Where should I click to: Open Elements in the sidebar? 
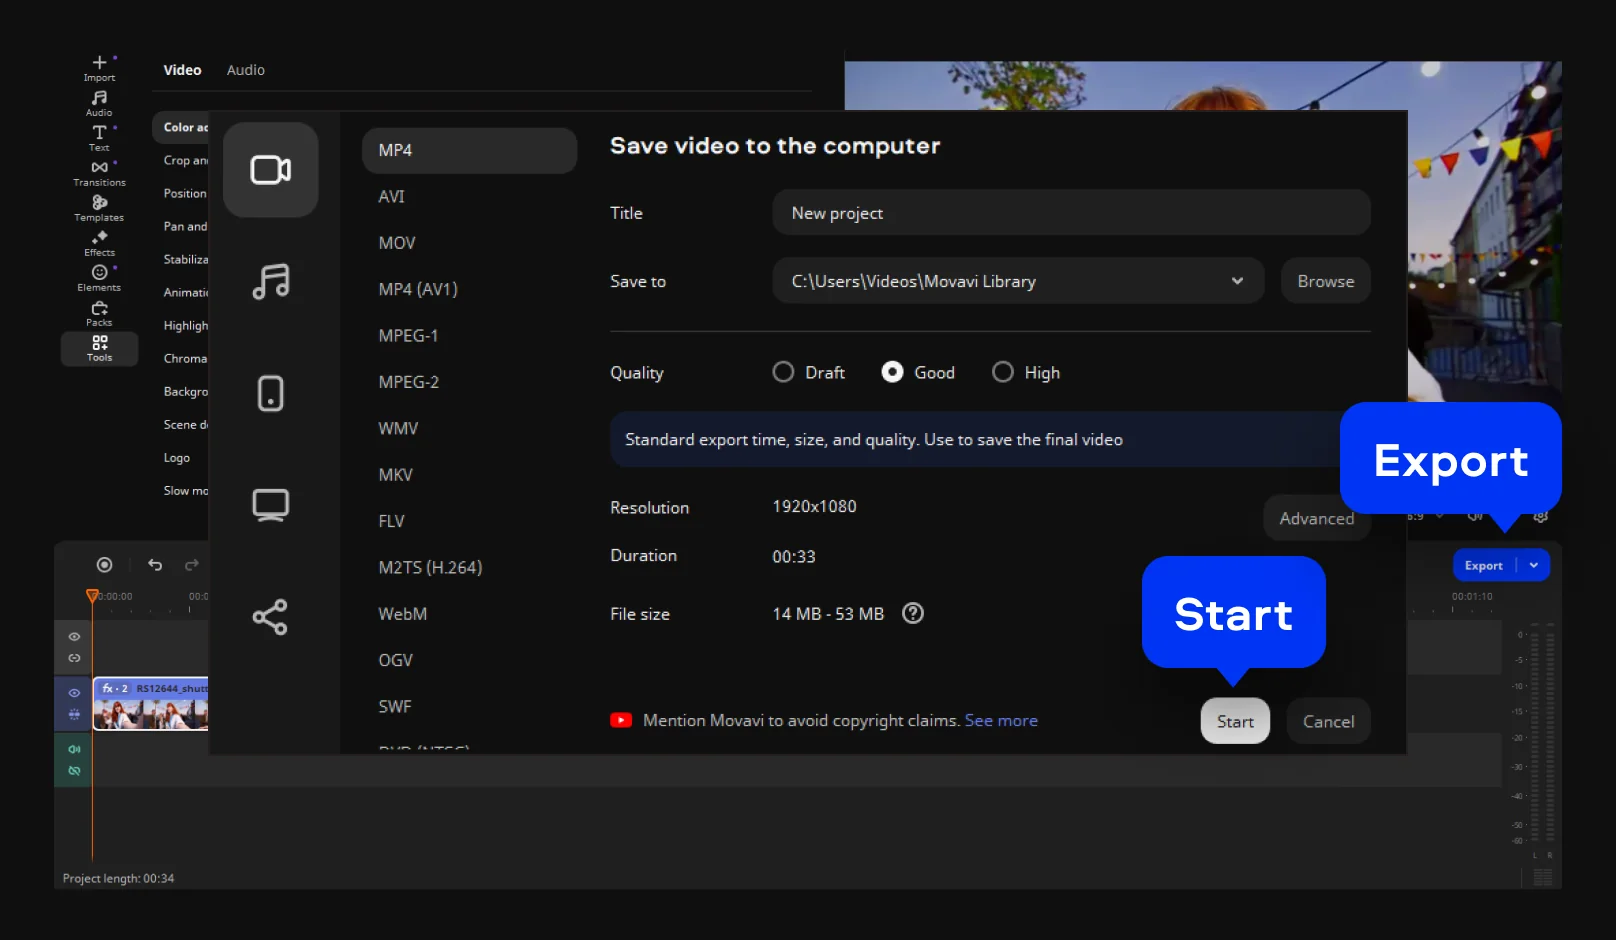99,278
